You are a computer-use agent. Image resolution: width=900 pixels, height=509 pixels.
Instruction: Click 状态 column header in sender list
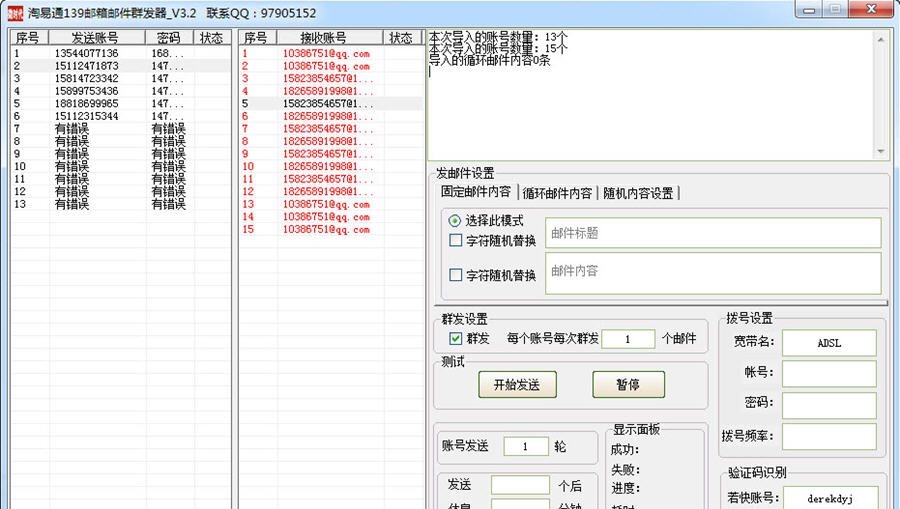(211, 38)
